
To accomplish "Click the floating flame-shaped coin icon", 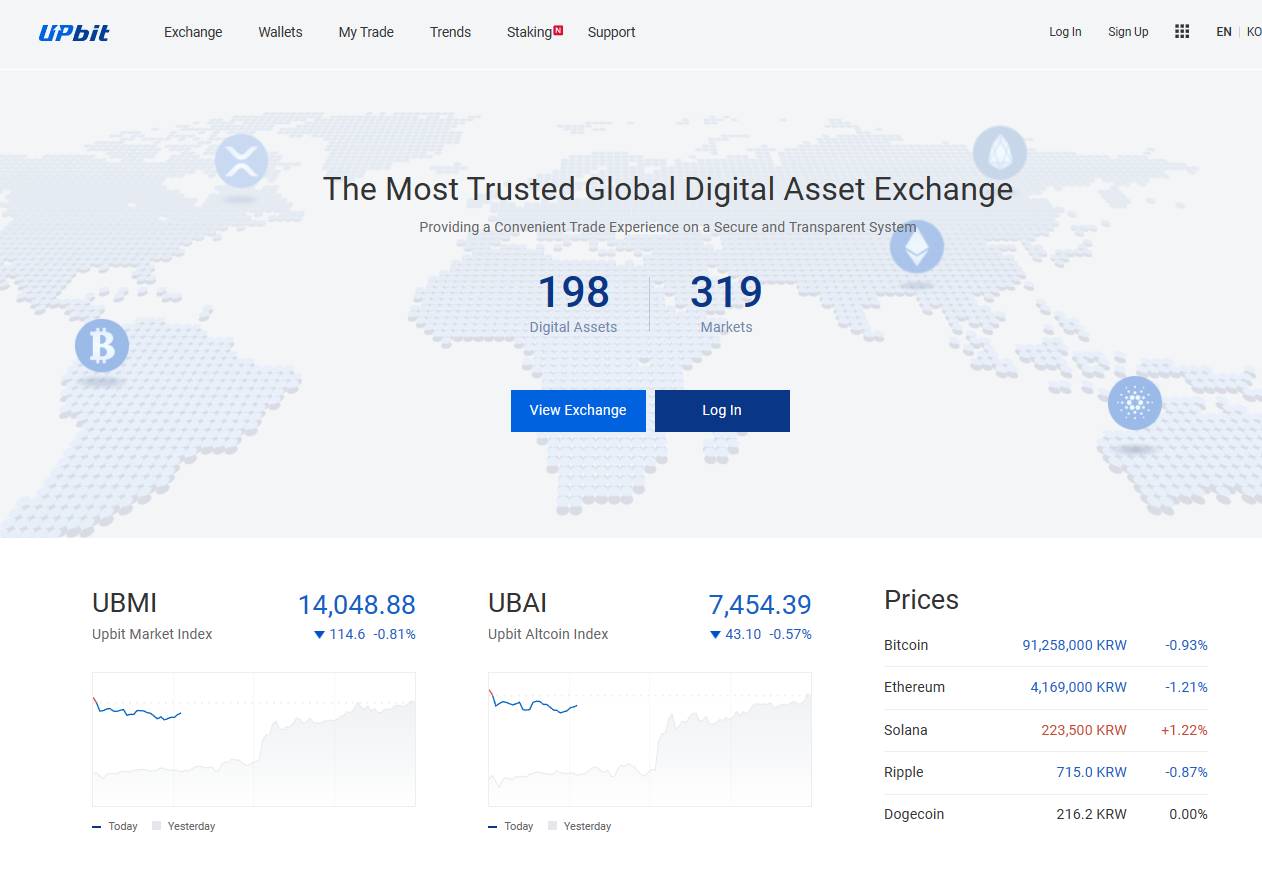I will (1000, 153).
